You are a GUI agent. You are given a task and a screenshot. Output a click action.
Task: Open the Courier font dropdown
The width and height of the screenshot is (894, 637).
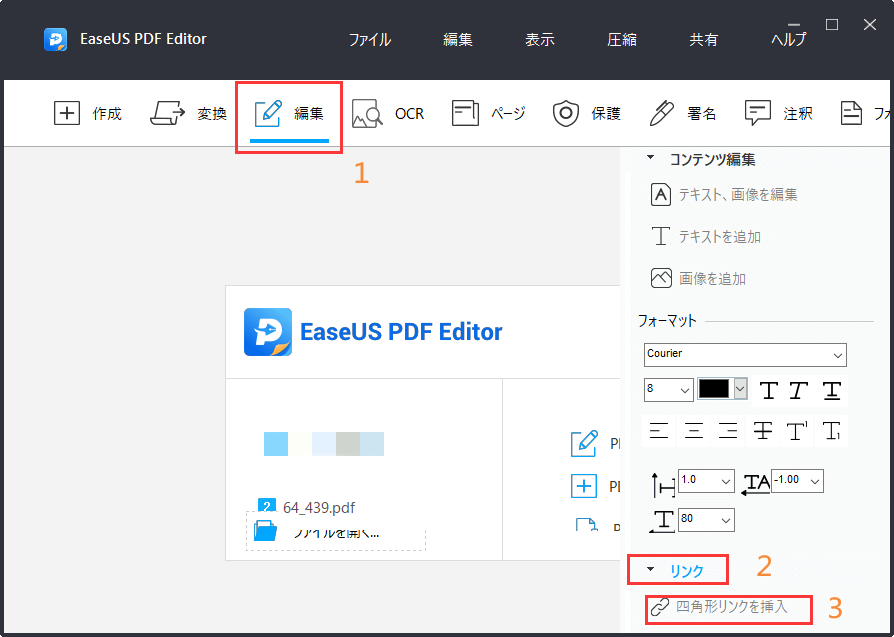click(x=745, y=354)
